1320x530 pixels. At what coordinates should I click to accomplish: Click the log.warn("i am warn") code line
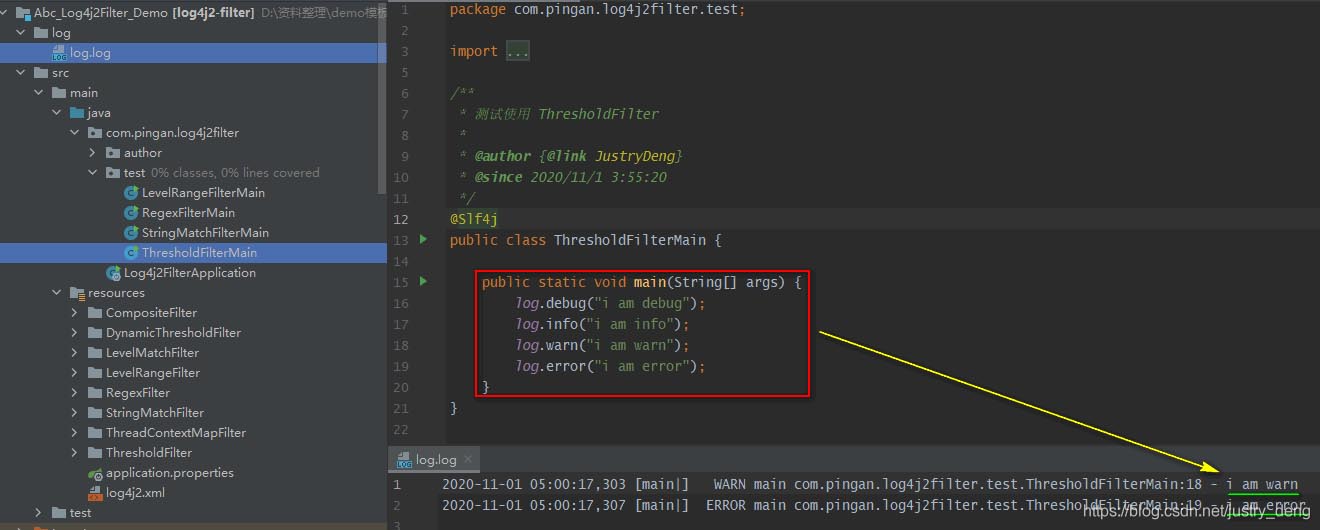click(x=603, y=345)
